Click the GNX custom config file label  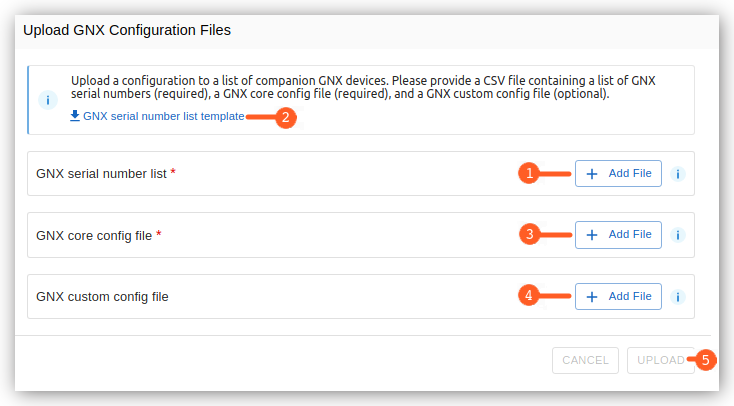(102, 297)
